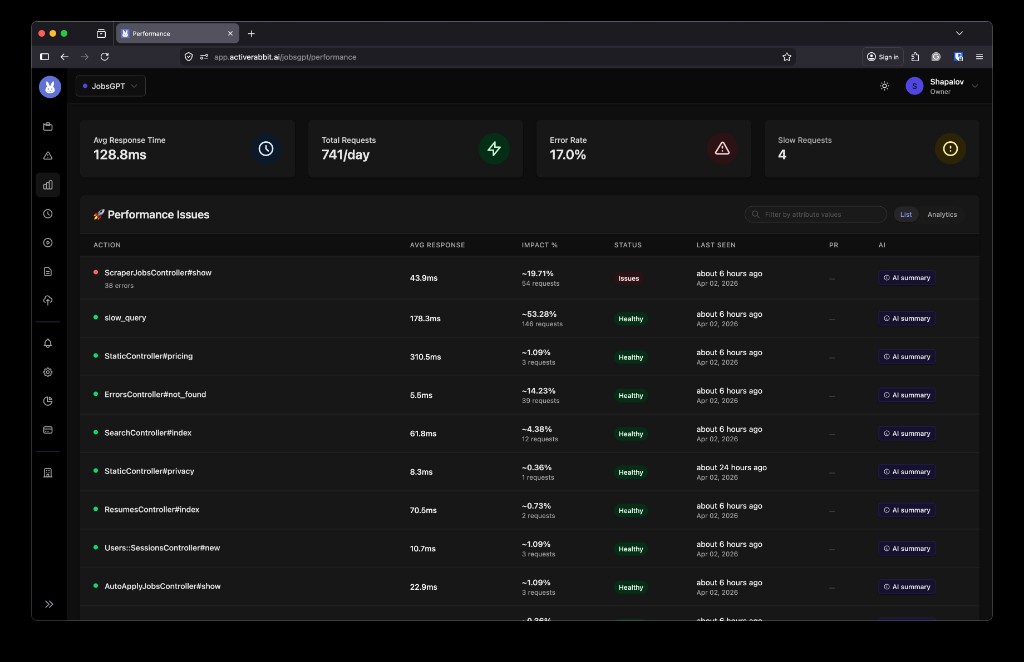Open the list all tabs chevron
The height and width of the screenshot is (662, 1024).
tap(959, 33)
